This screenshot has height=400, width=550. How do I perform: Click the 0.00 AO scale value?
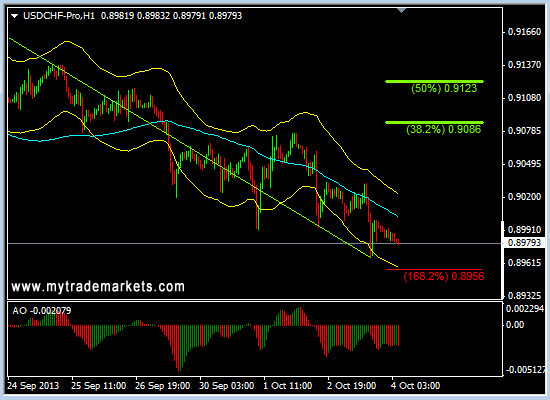[x=515, y=325]
